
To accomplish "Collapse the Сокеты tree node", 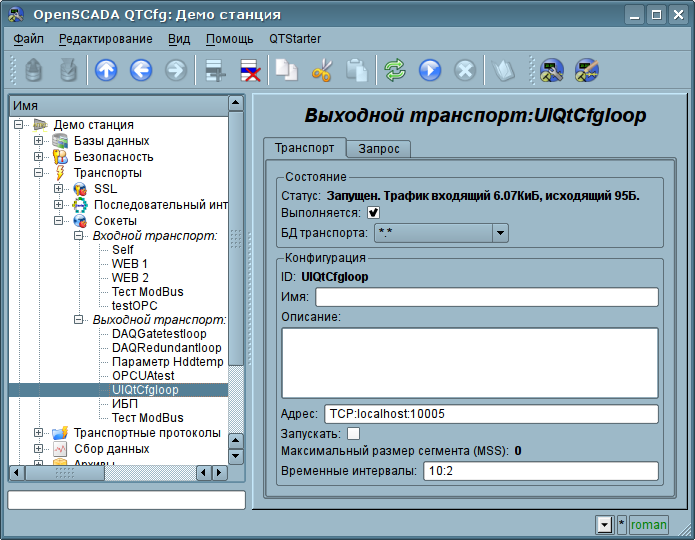I will (x=59, y=220).
